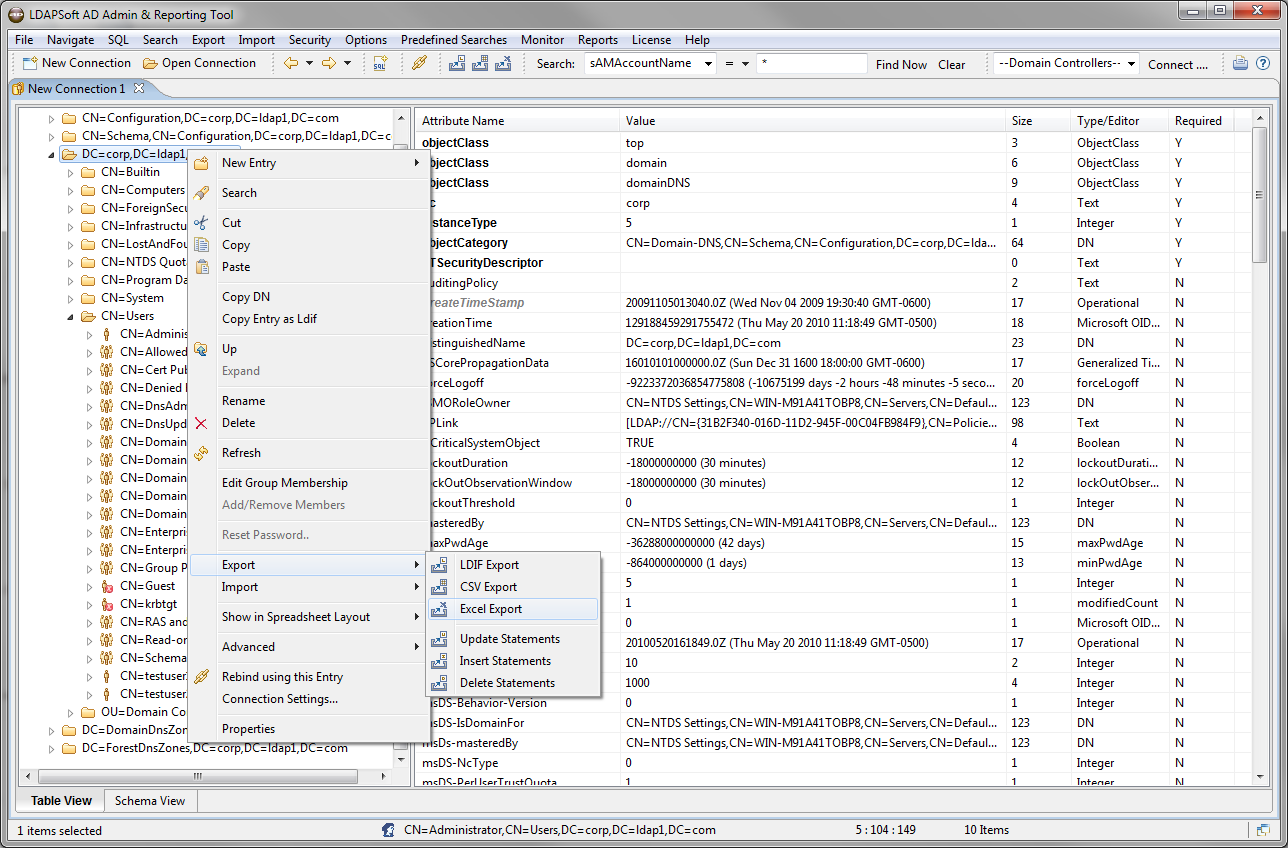Open the New Entry submenu

pos(307,163)
